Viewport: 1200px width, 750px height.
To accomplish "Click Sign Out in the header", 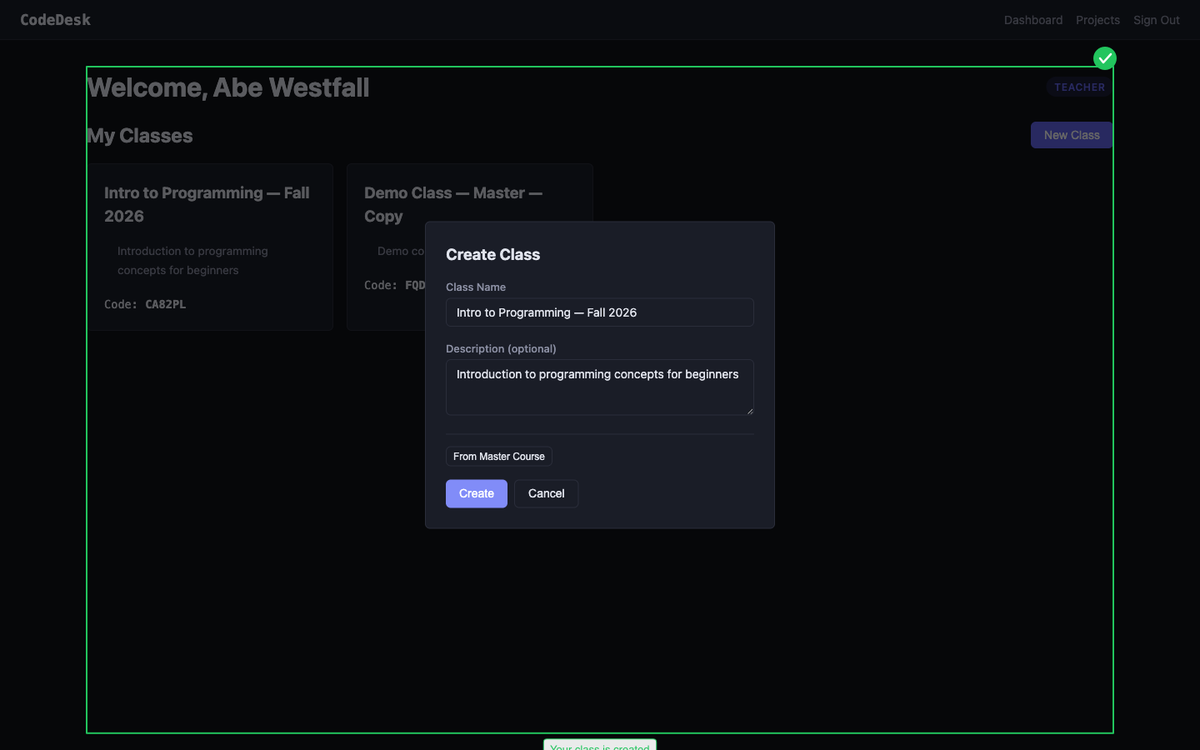I will (x=1156, y=20).
